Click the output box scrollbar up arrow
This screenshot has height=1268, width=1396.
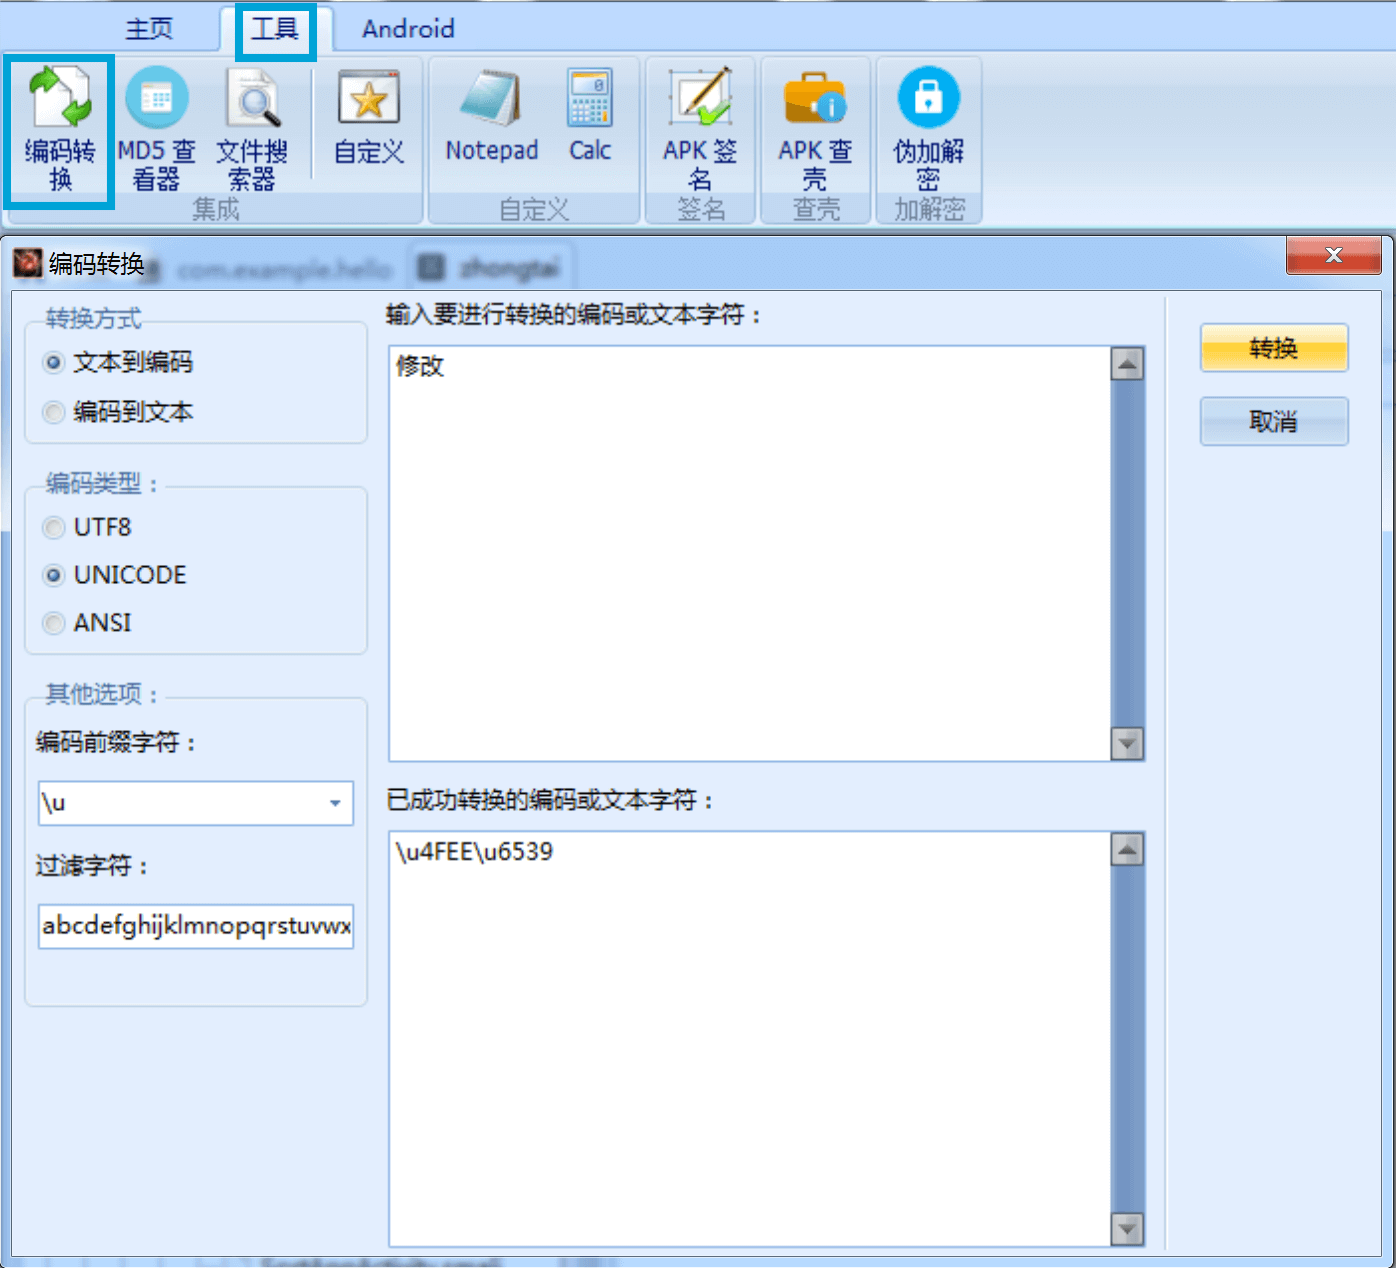[x=1127, y=850]
